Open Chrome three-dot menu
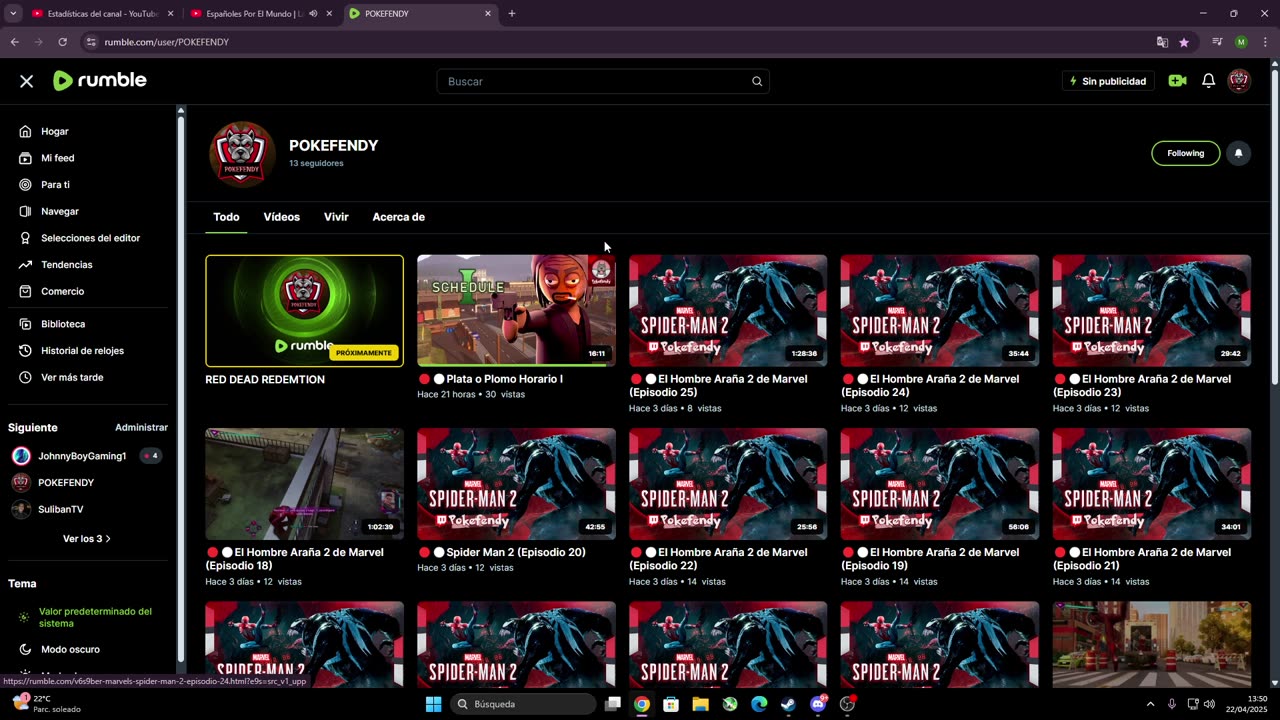The height and width of the screenshot is (720, 1280). pos(1264,42)
